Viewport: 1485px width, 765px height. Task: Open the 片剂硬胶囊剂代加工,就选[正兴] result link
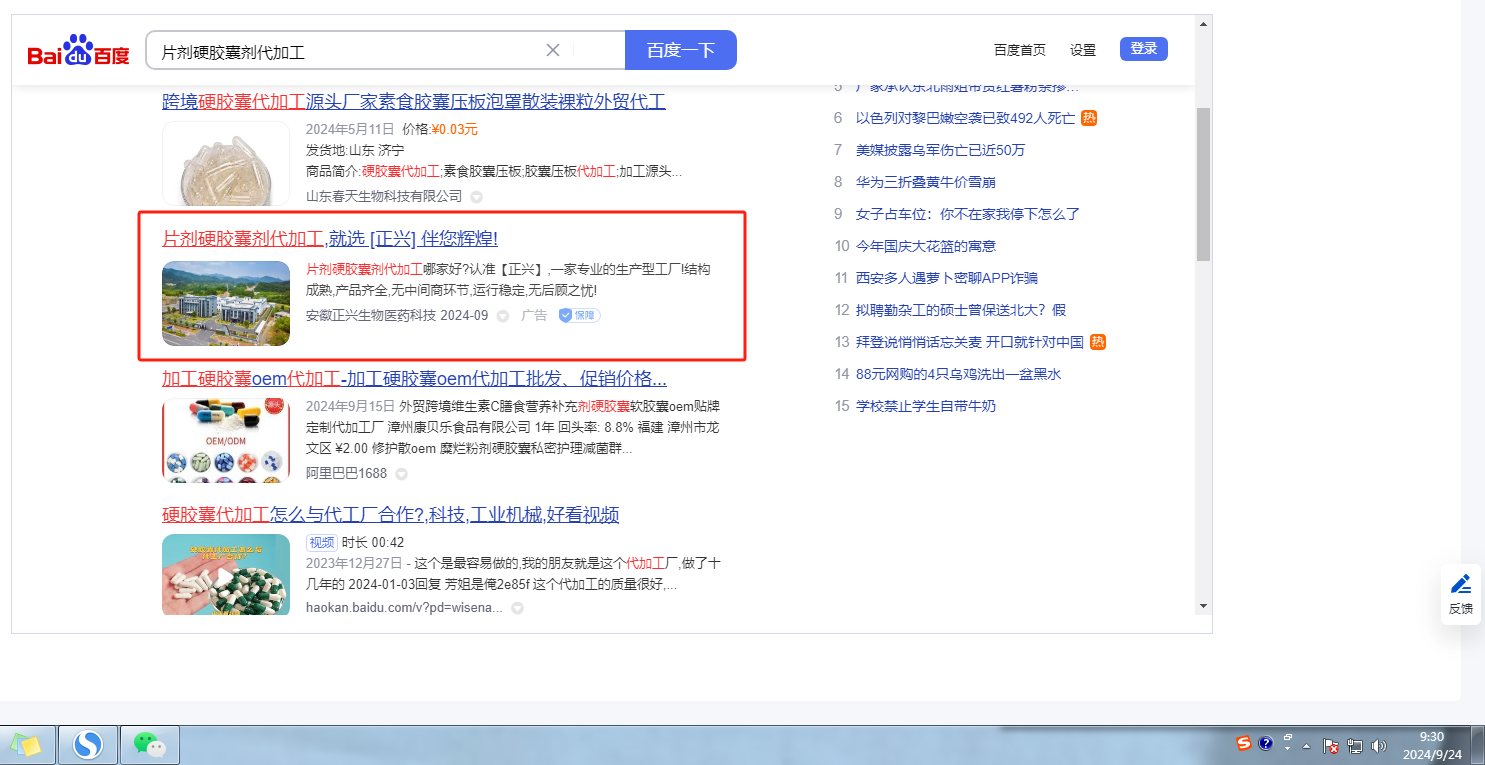pos(329,239)
